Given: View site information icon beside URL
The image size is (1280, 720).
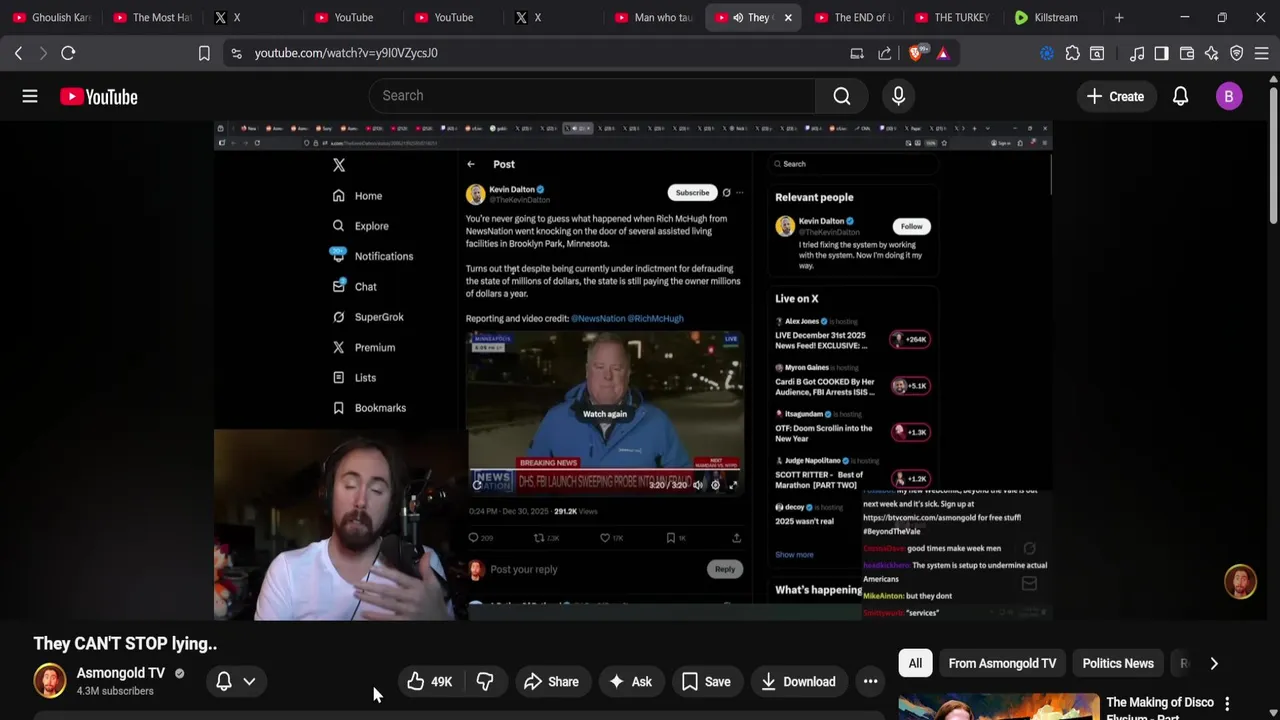Looking at the screenshot, I should 236,53.
